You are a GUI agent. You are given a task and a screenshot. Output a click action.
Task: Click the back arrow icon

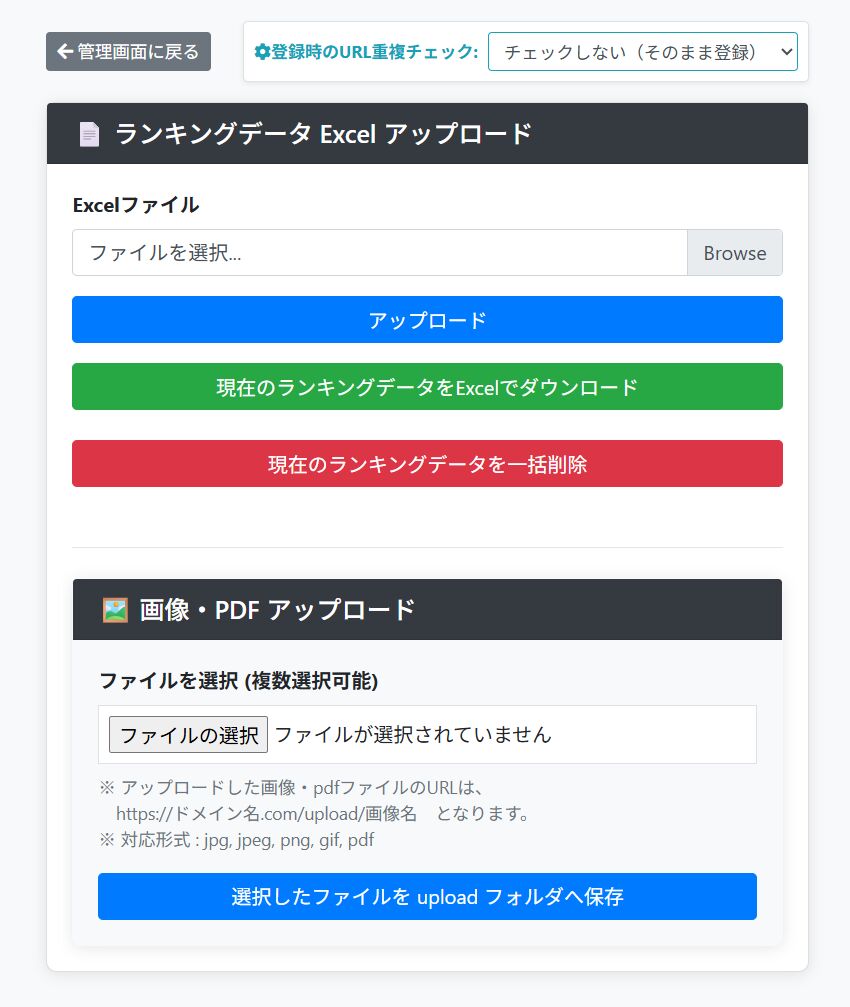65,52
